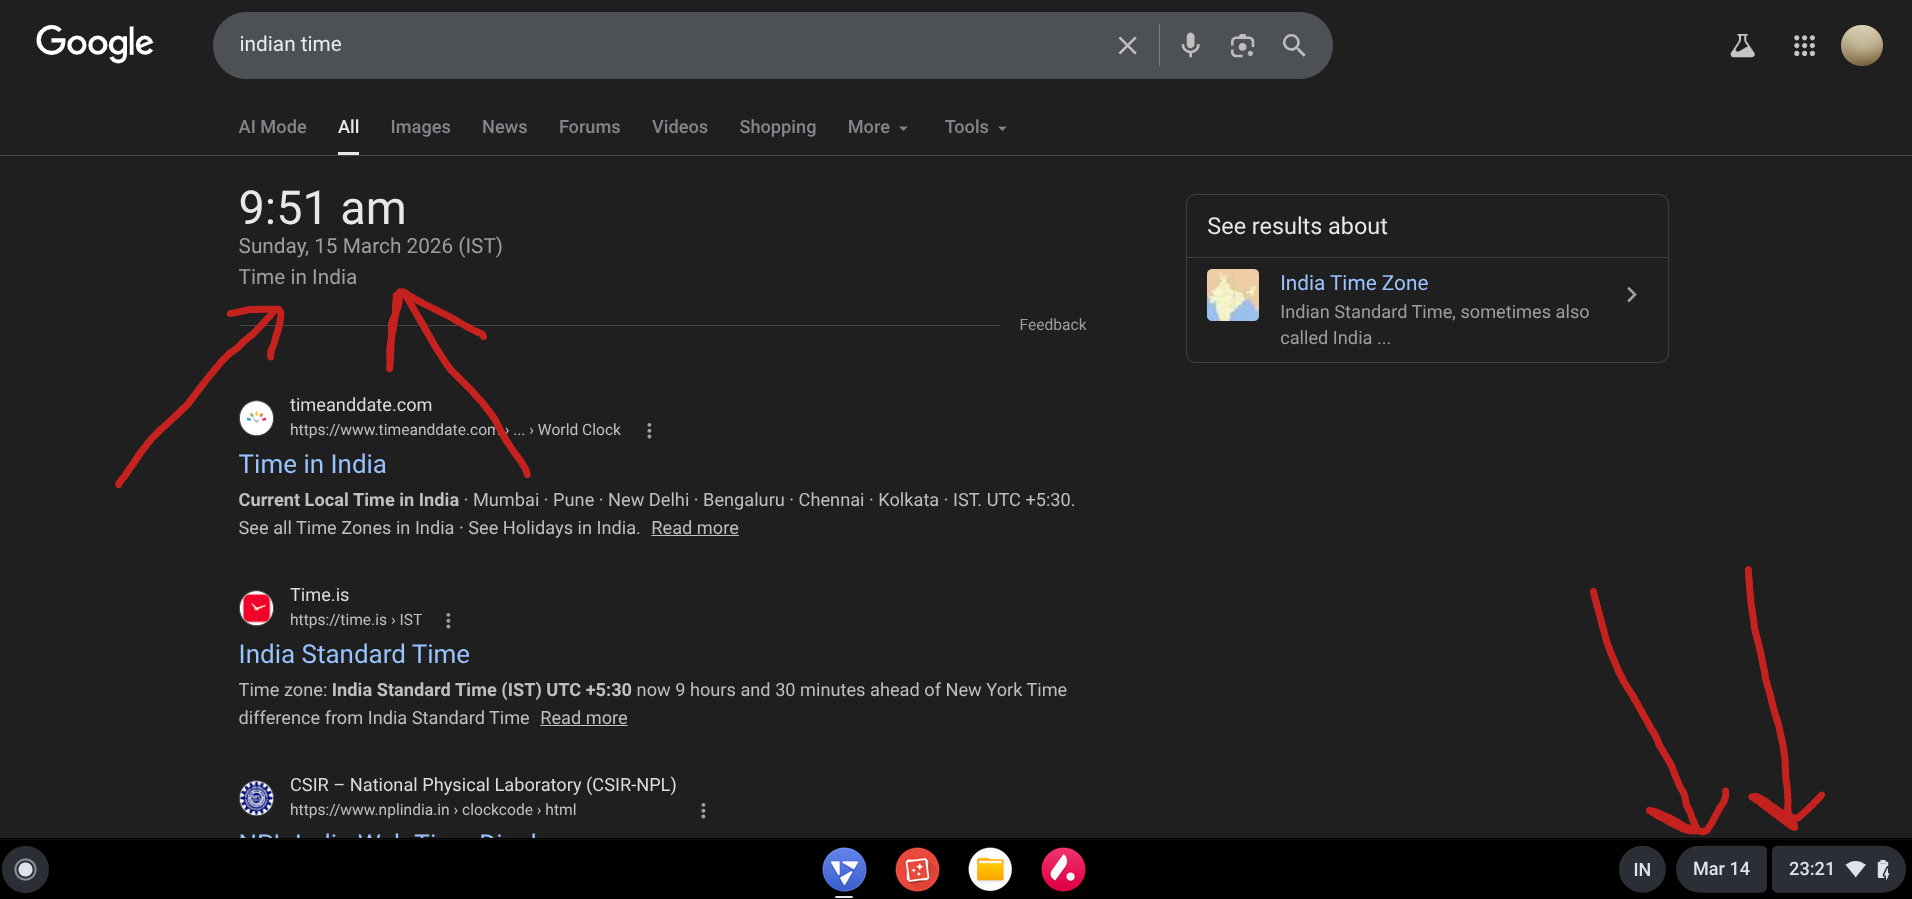
Task: Click the magnifying glass search button
Action: [1294, 45]
